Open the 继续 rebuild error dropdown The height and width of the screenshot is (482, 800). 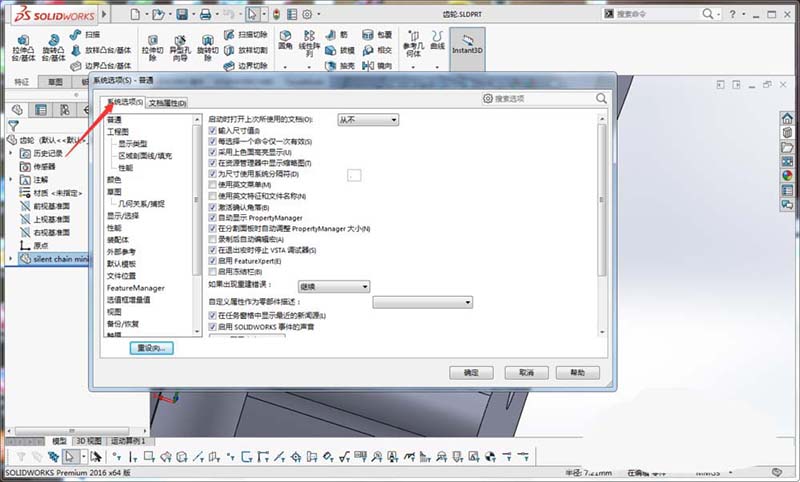(334, 287)
